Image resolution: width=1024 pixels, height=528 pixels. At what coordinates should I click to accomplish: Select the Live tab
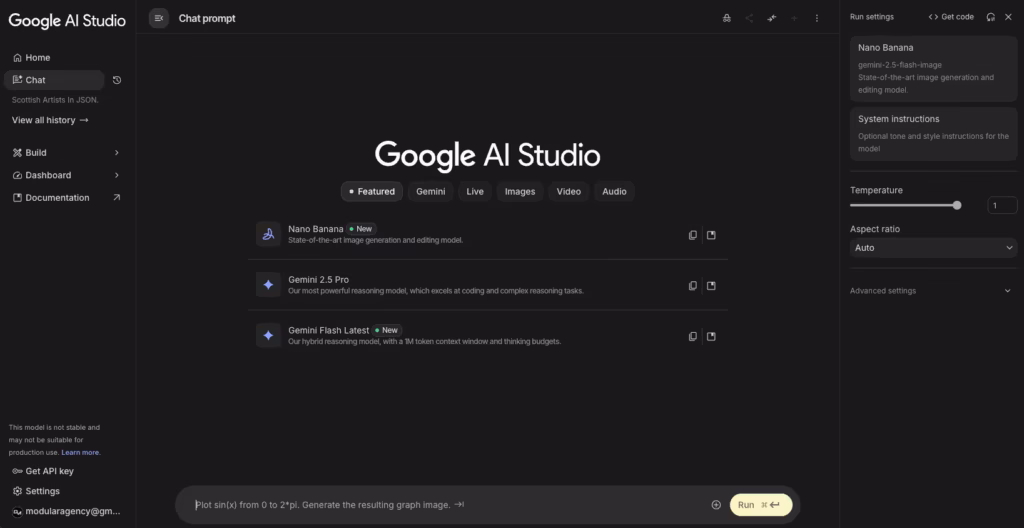[x=475, y=191]
